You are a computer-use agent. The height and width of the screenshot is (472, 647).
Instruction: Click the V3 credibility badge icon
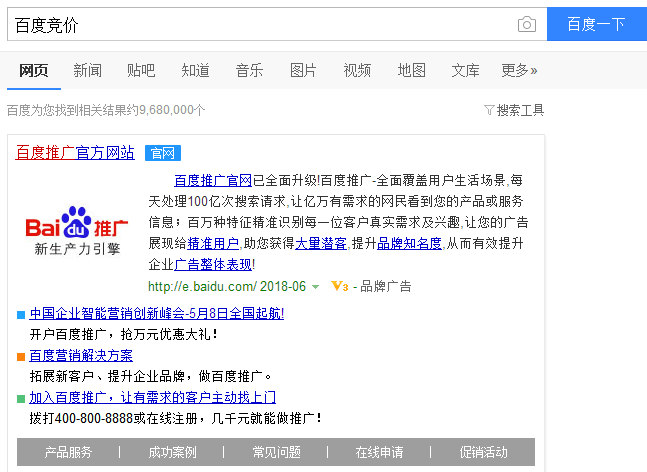pos(340,286)
